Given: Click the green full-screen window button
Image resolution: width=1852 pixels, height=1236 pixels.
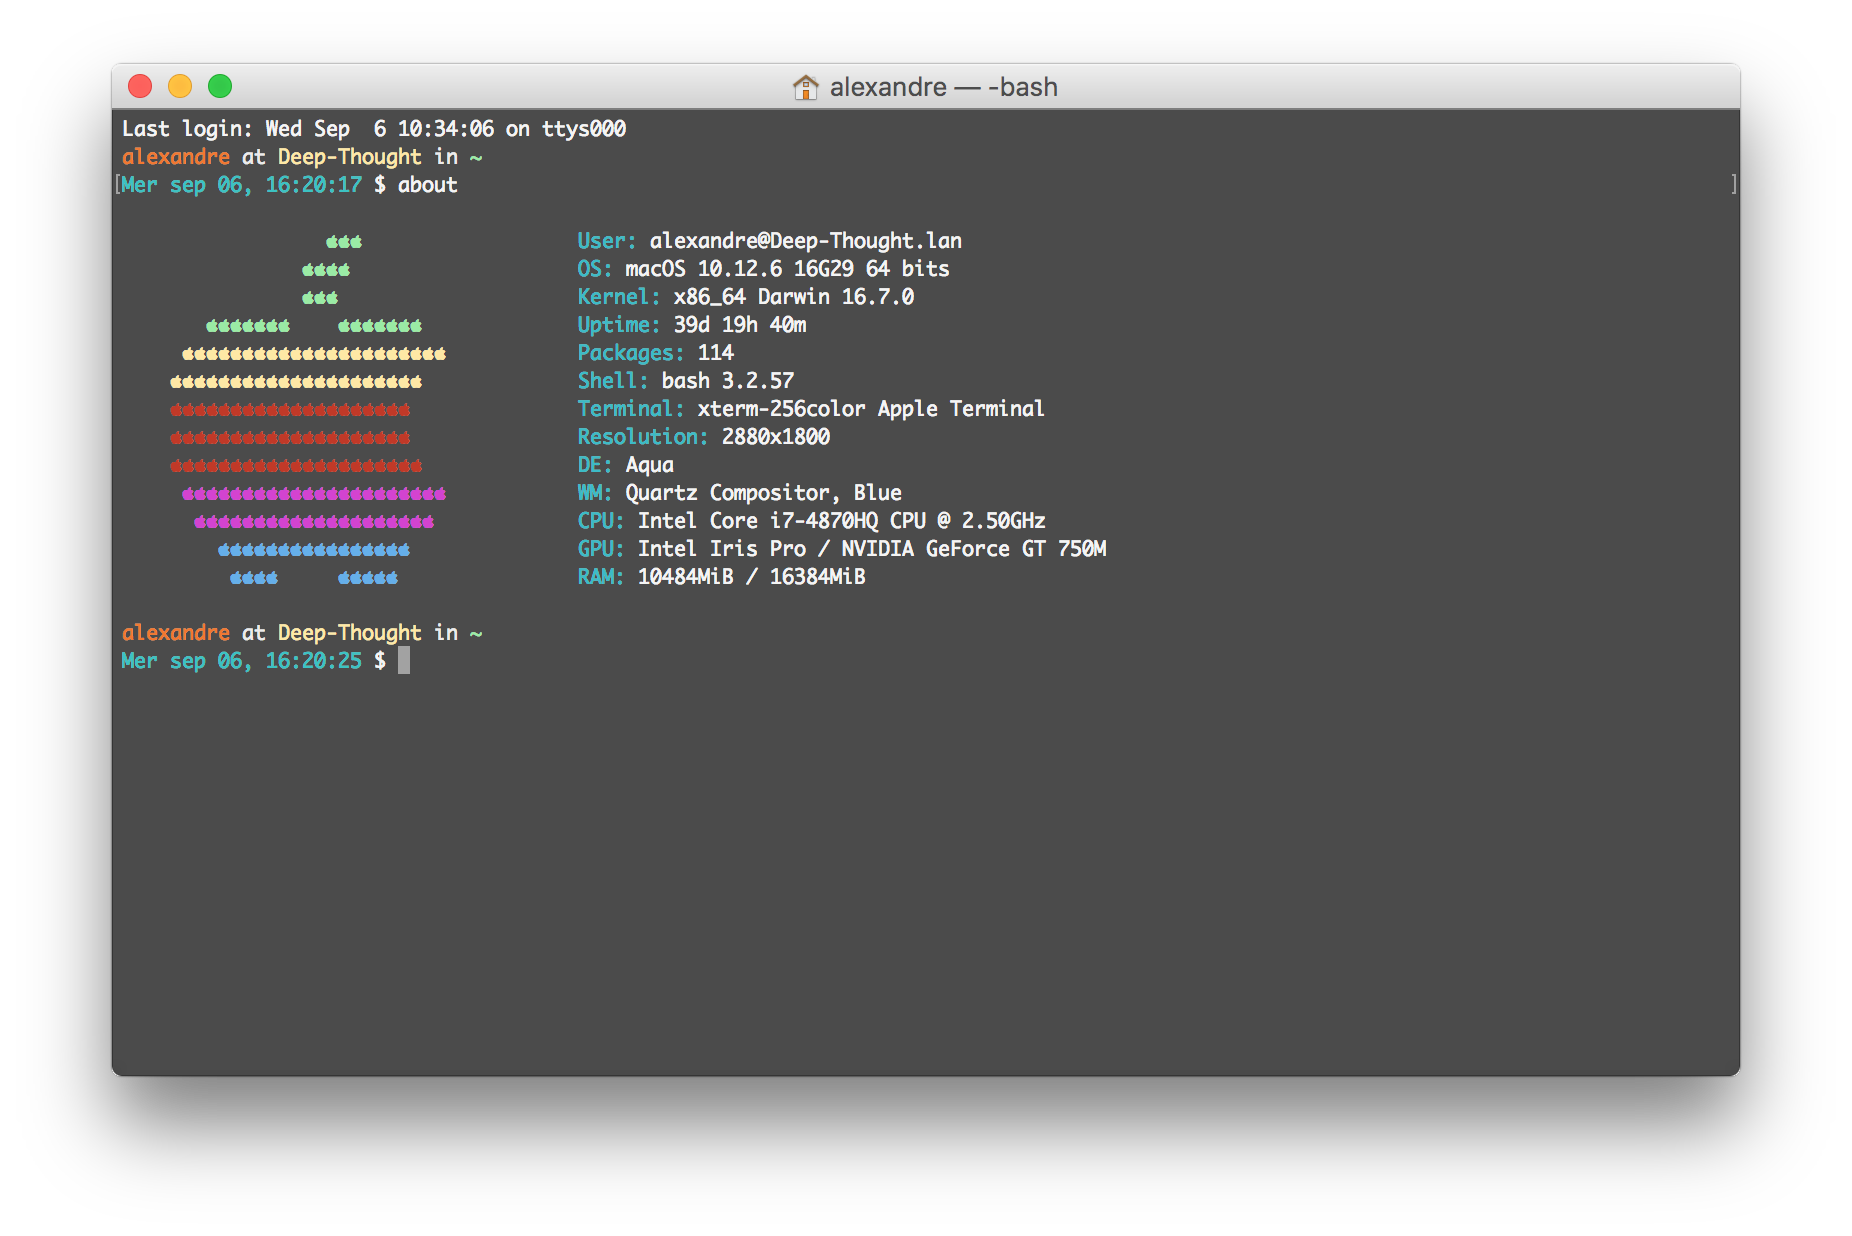Looking at the screenshot, I should [x=220, y=87].
